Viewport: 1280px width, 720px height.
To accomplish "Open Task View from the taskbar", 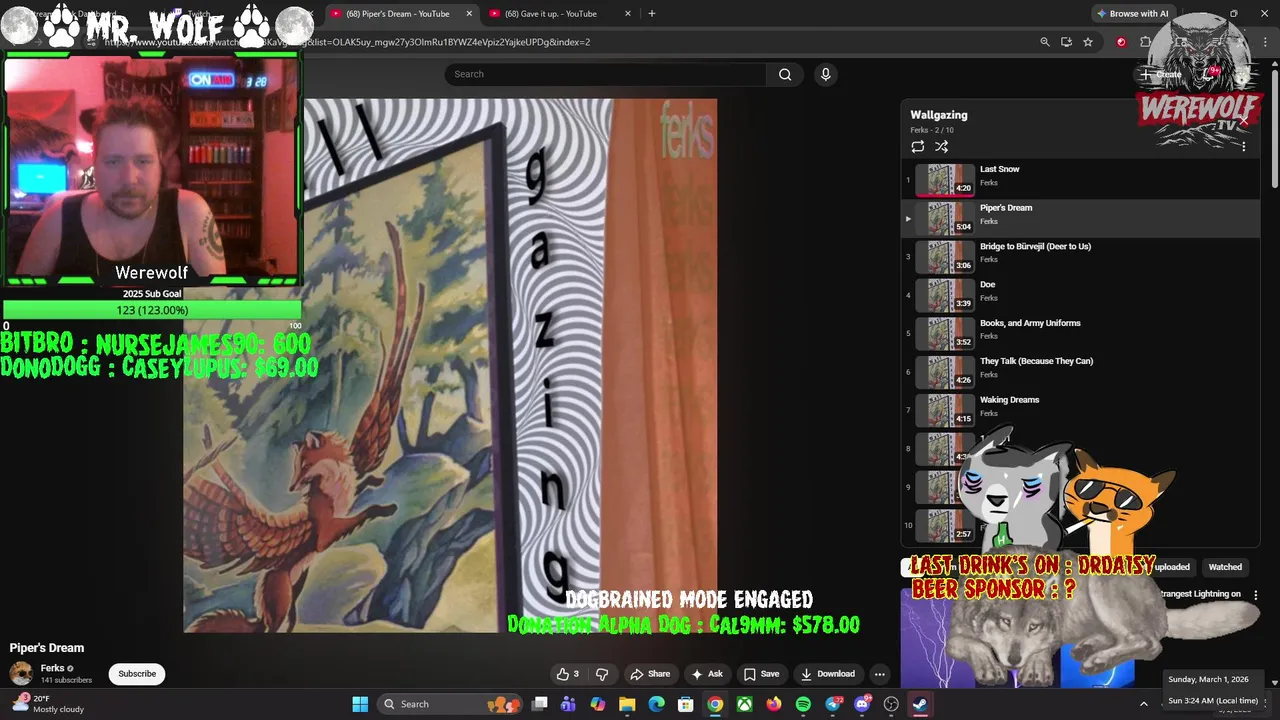I will [540, 704].
